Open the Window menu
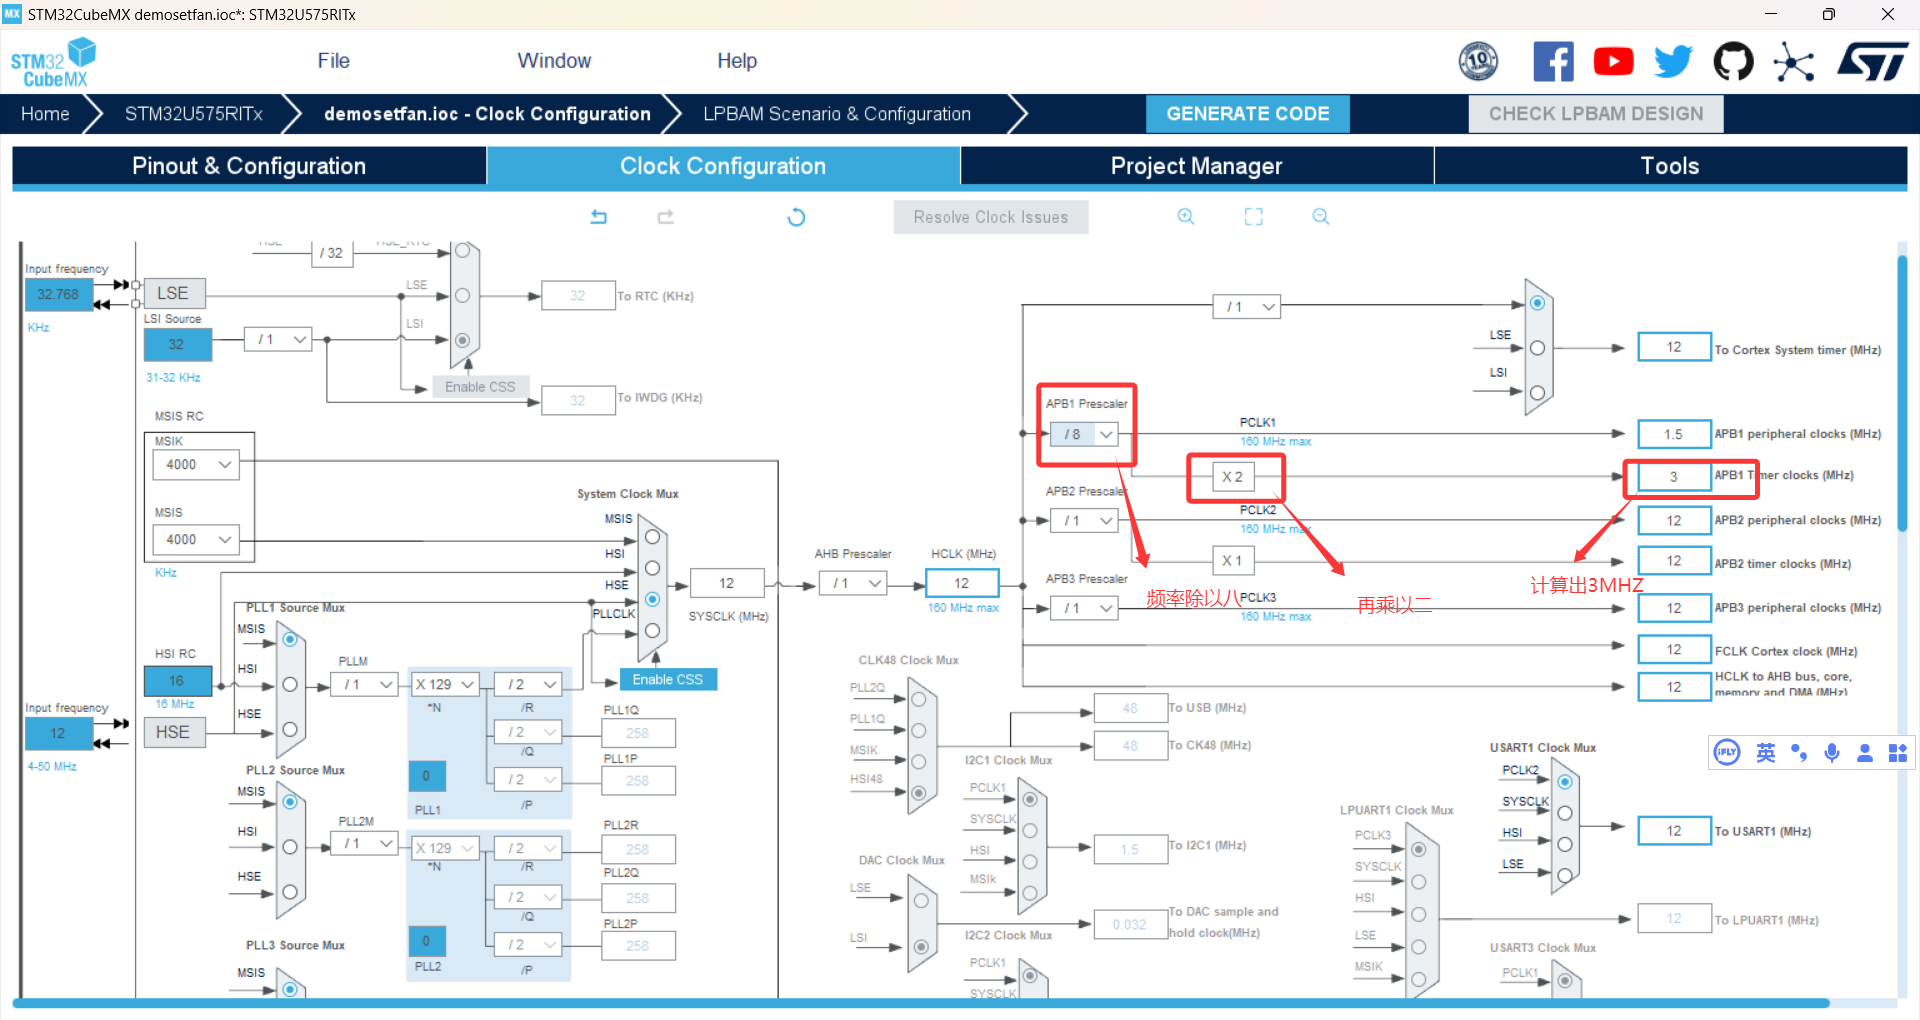 554,61
